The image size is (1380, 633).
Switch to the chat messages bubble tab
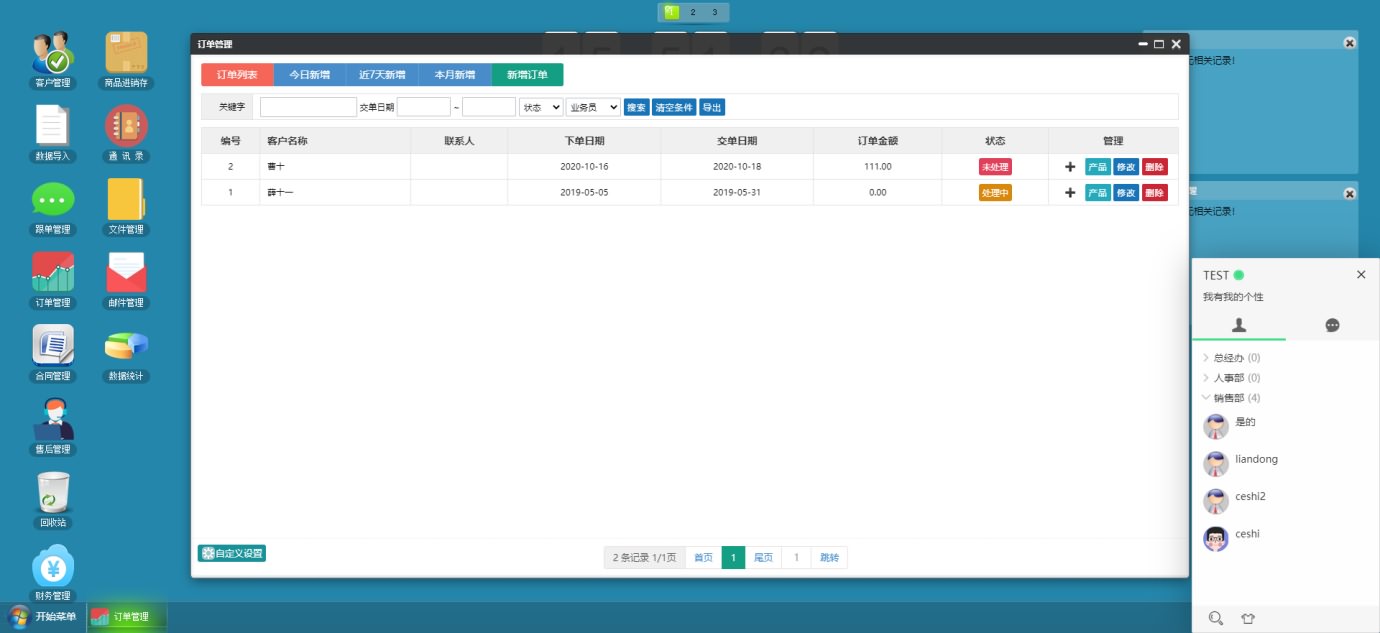[x=1332, y=325]
